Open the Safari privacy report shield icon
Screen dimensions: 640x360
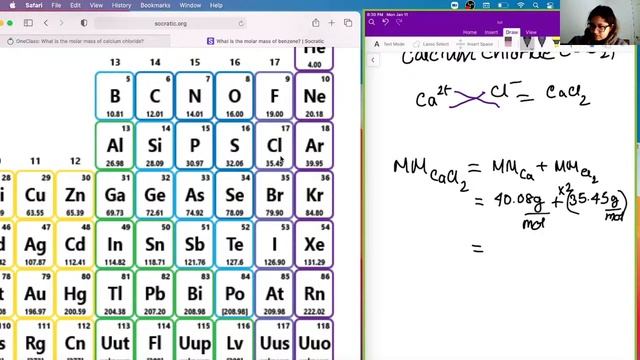(x=84, y=23)
